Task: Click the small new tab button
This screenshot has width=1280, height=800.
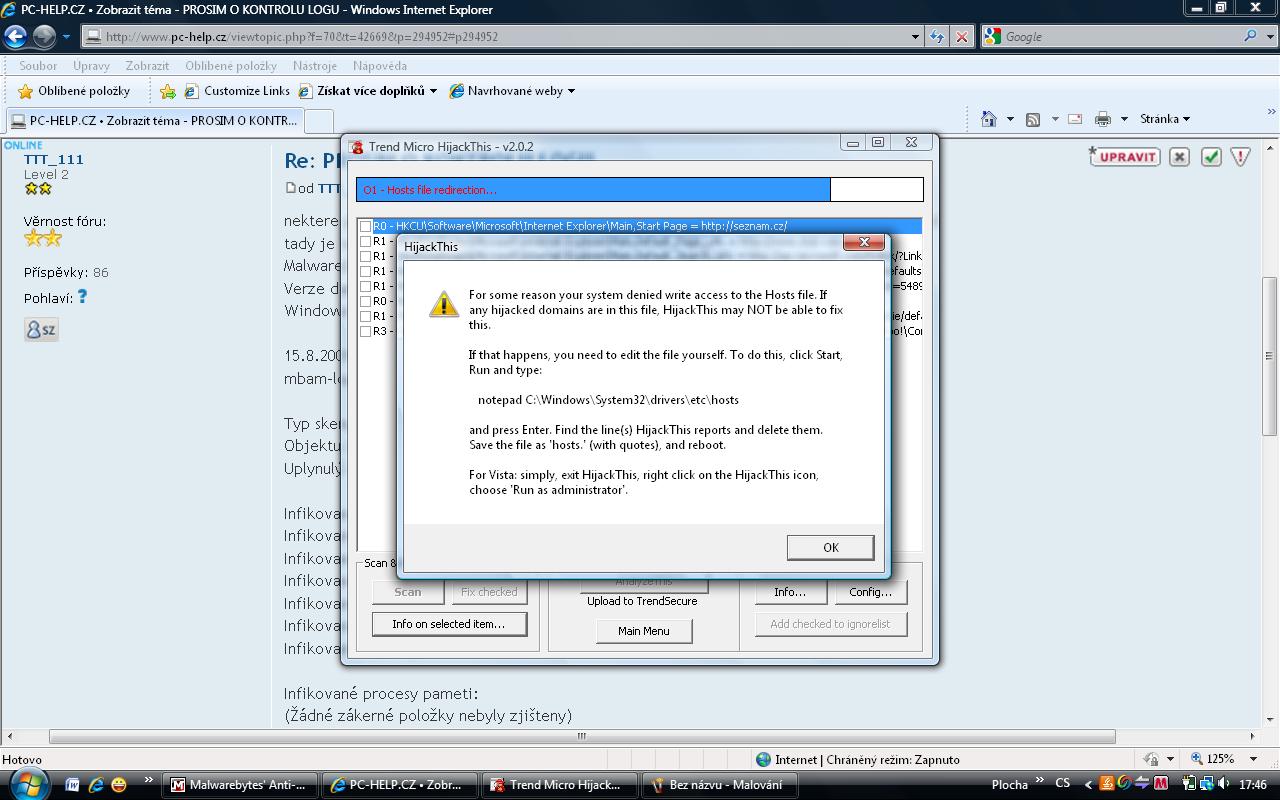Action: 319,120
